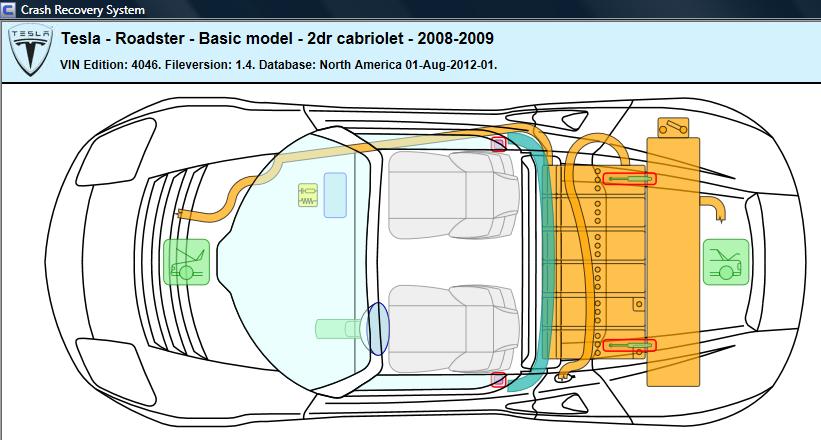Image resolution: width=821 pixels, height=440 pixels.
Task: Click the lower pink sensor near the door
Action: pos(498,379)
